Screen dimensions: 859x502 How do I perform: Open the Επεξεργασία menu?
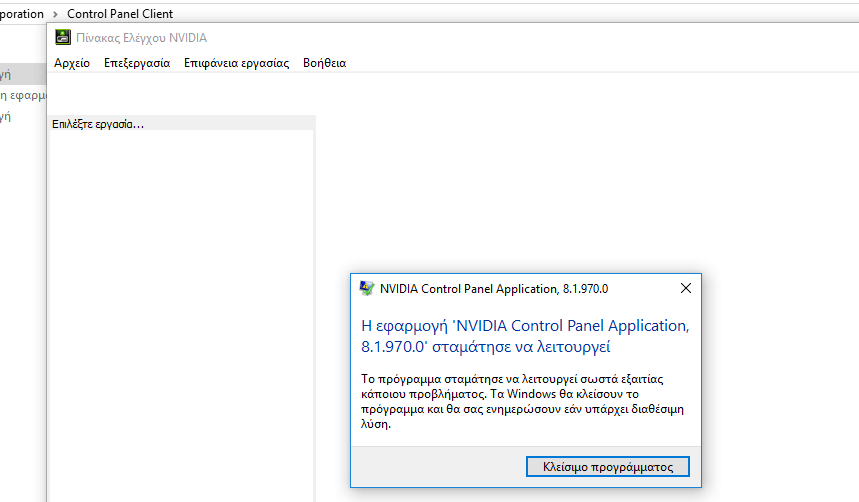[137, 63]
